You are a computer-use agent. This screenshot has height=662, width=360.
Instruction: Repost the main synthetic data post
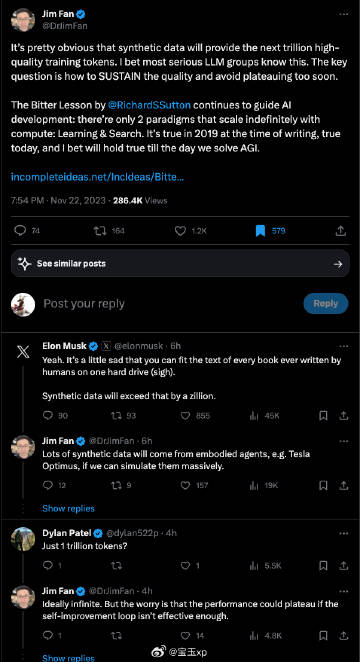(100, 231)
